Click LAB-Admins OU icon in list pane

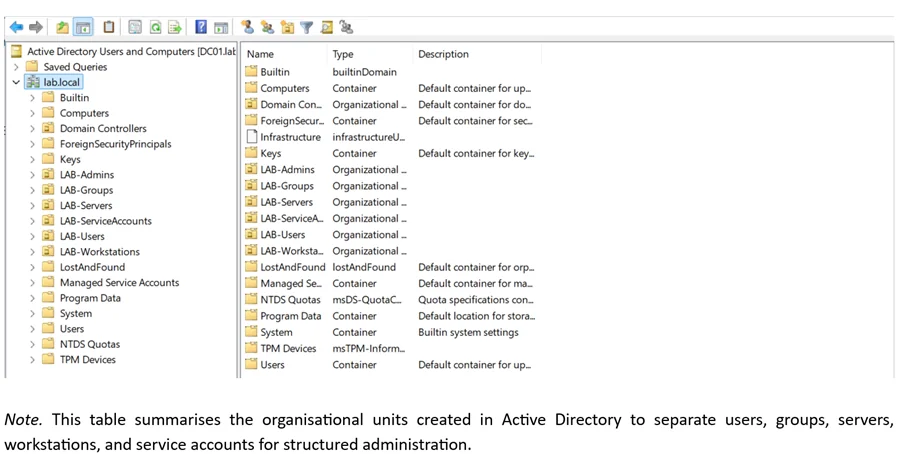251,169
